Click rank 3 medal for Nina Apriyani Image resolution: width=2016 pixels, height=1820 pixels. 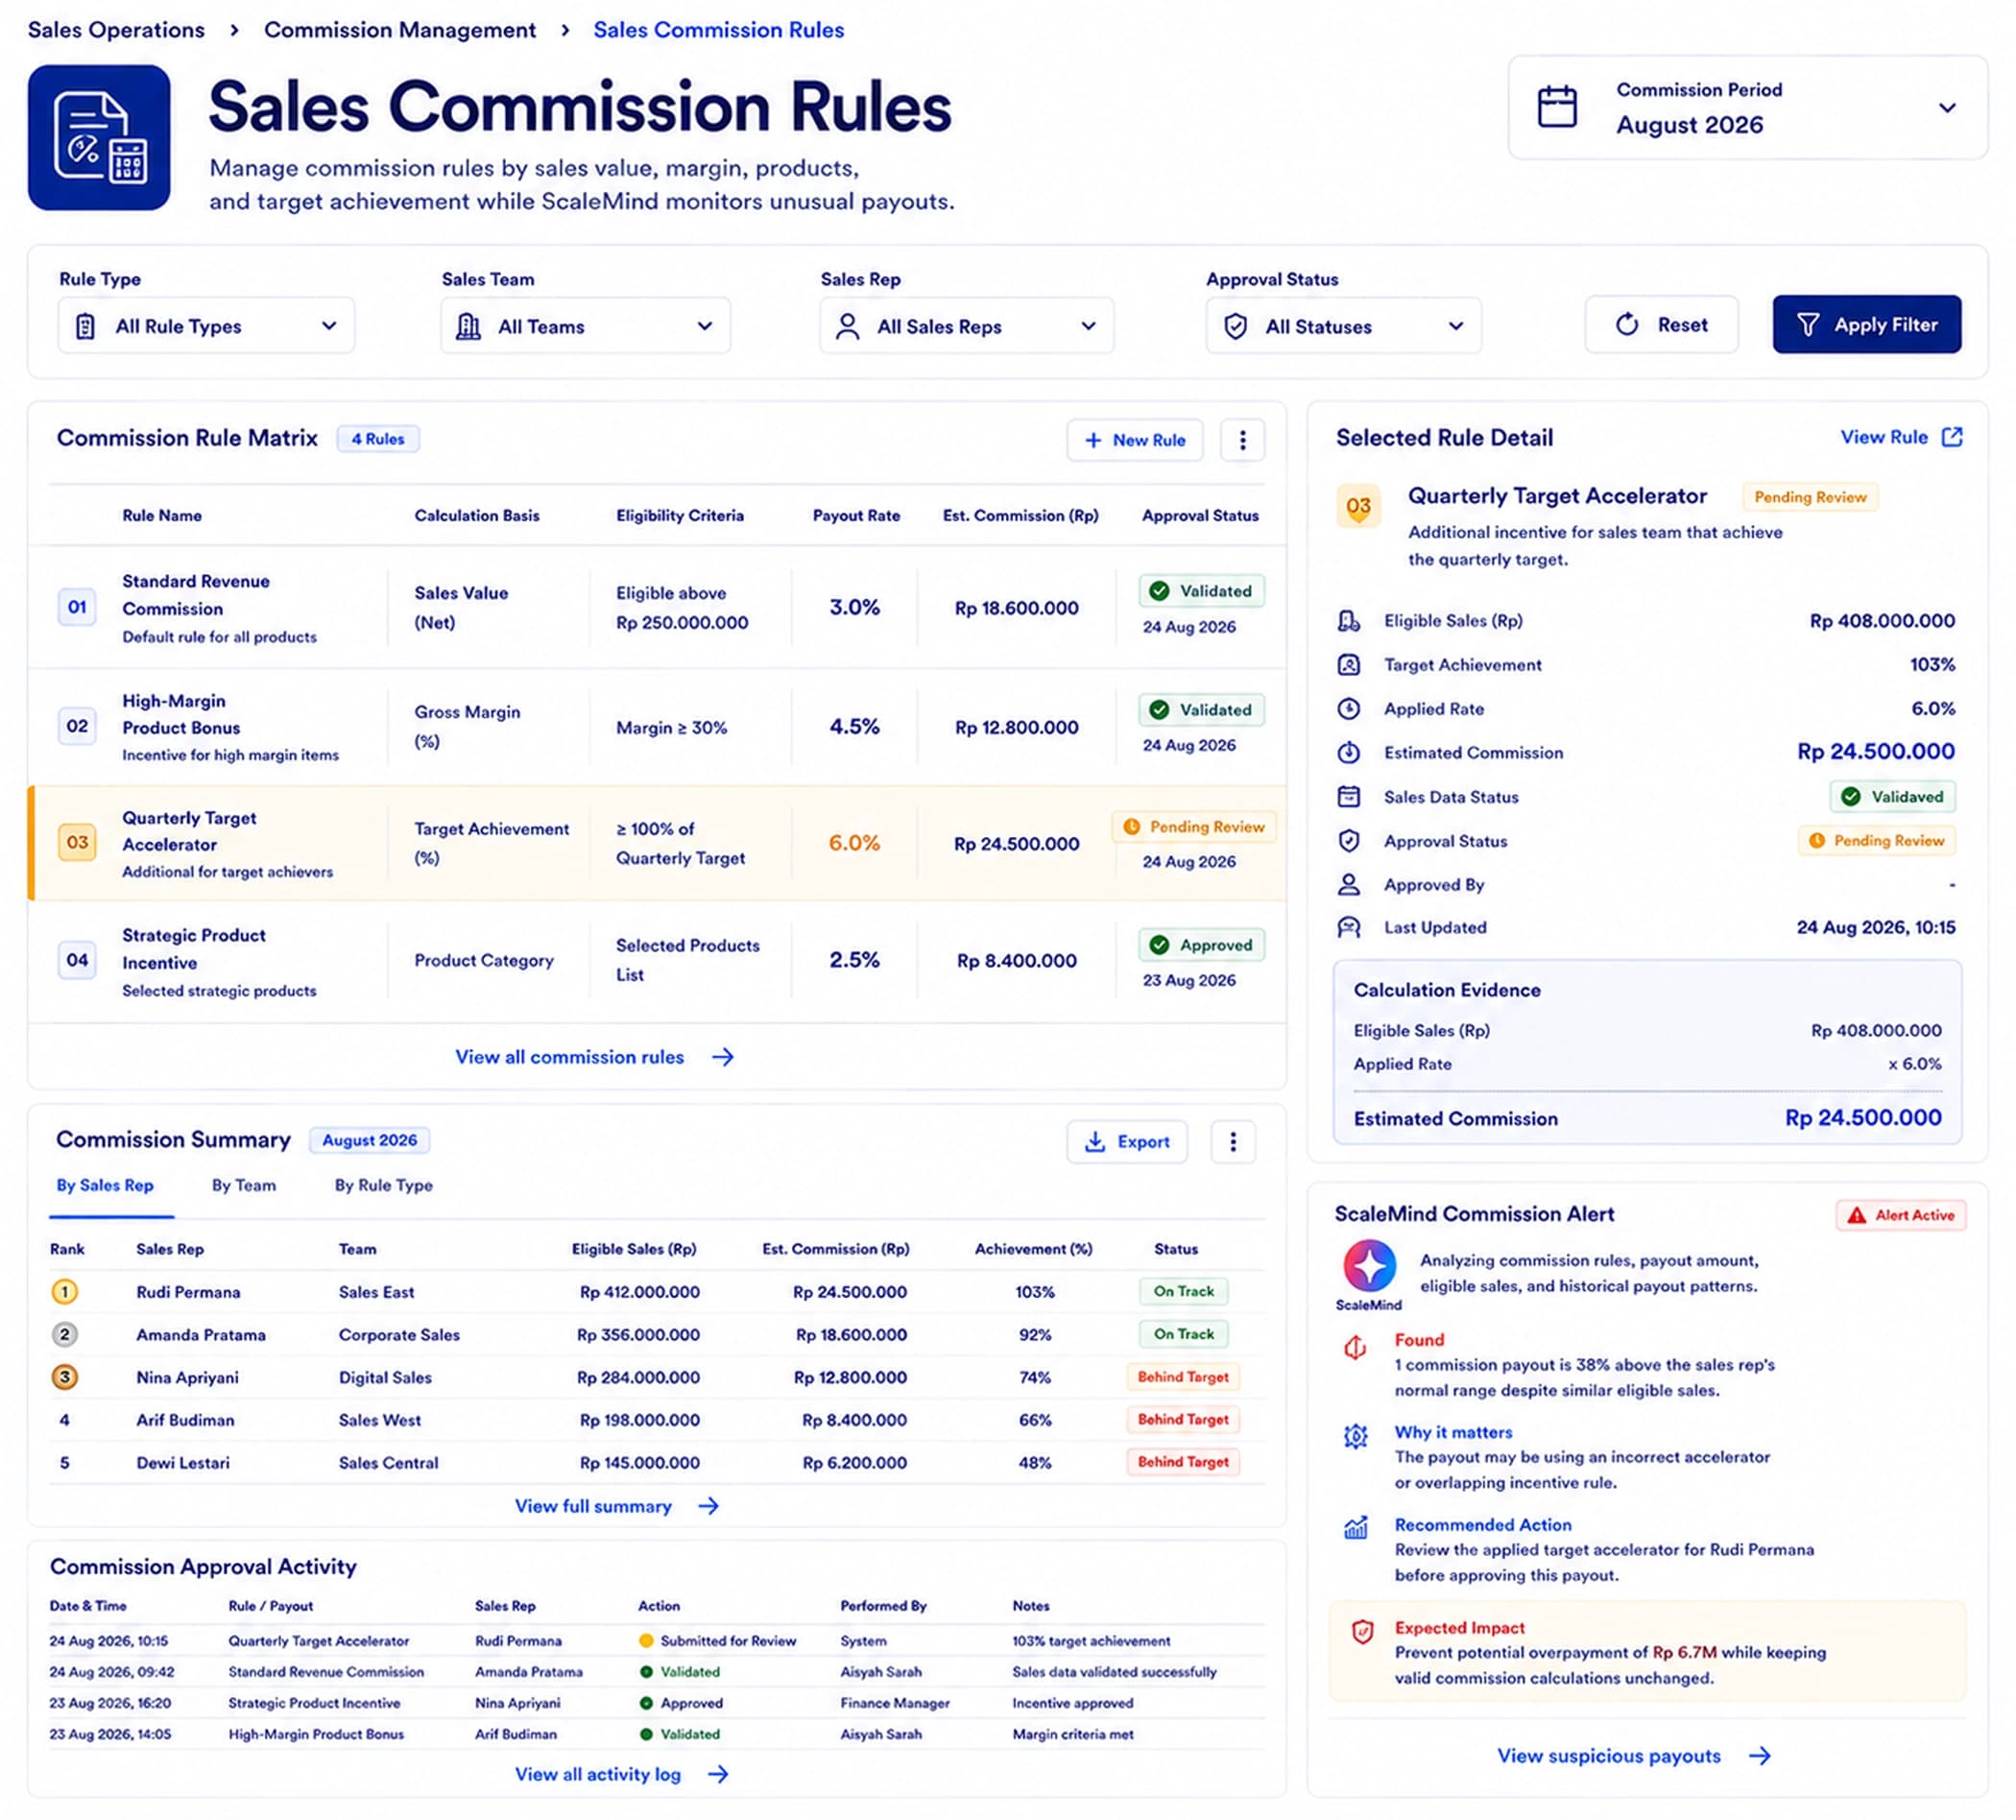coord(65,1377)
